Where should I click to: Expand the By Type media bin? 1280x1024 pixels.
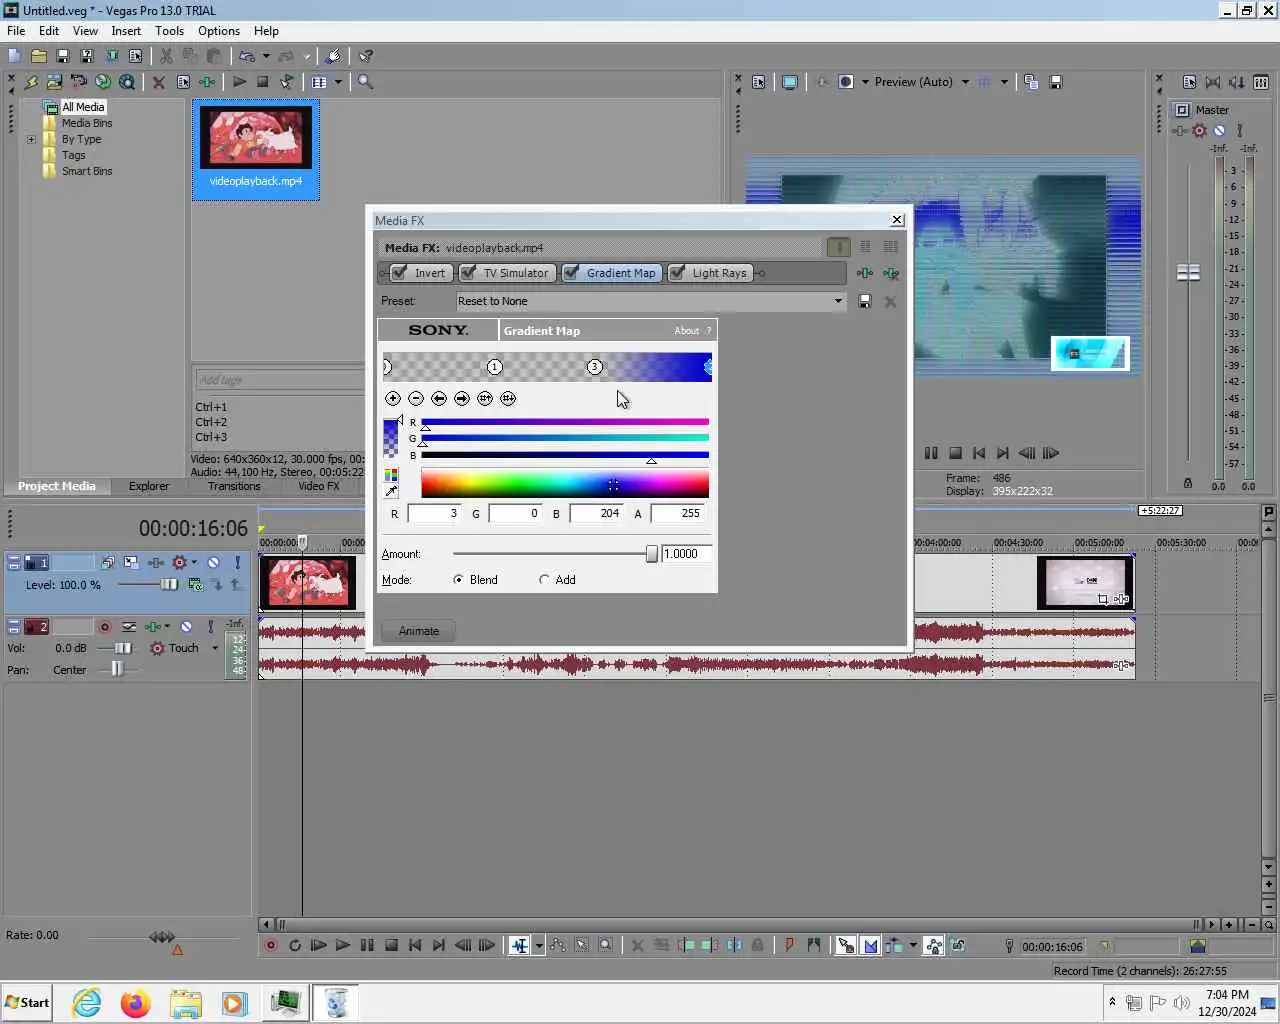click(x=31, y=139)
